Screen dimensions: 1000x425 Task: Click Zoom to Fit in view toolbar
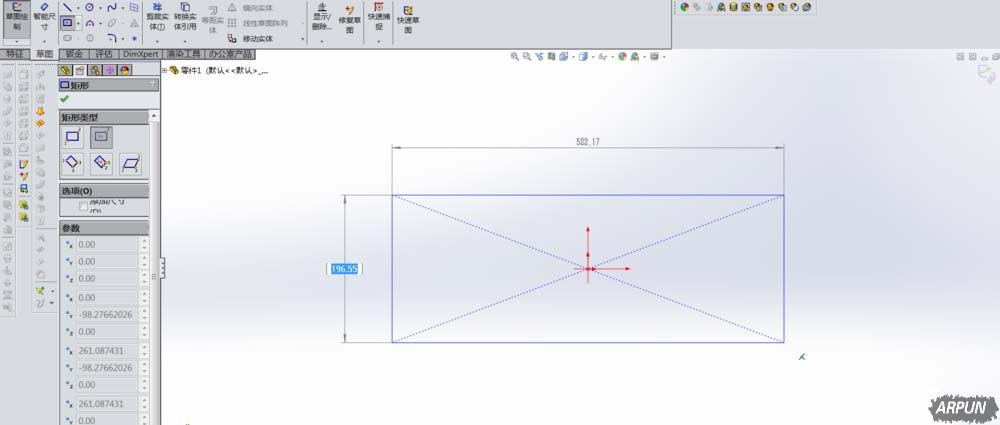pyautogui.click(x=514, y=57)
